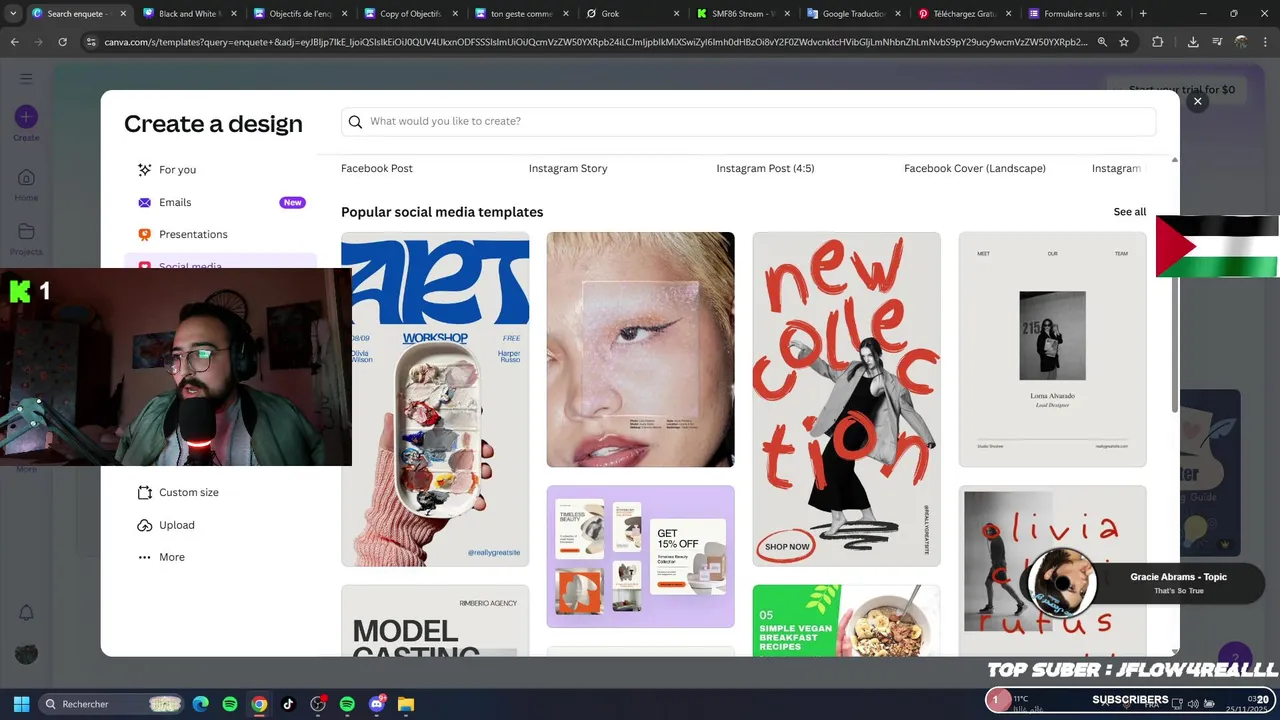This screenshot has width=1280, height=720.
Task: Click See all for popular templates
Action: [x=1130, y=212]
